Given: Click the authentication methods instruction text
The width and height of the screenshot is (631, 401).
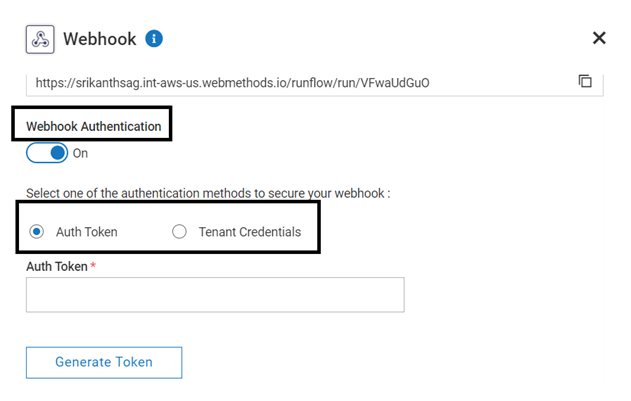Looking at the screenshot, I should tap(207, 193).
